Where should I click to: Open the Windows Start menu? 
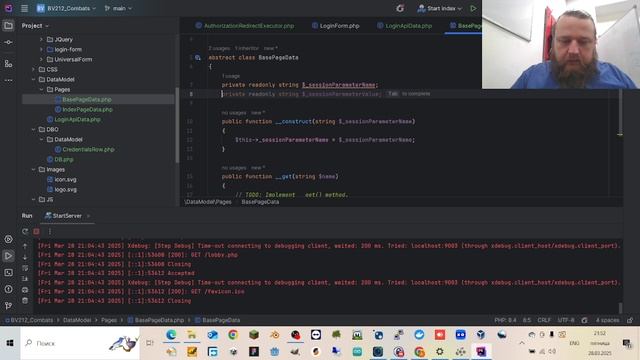pos(10,343)
